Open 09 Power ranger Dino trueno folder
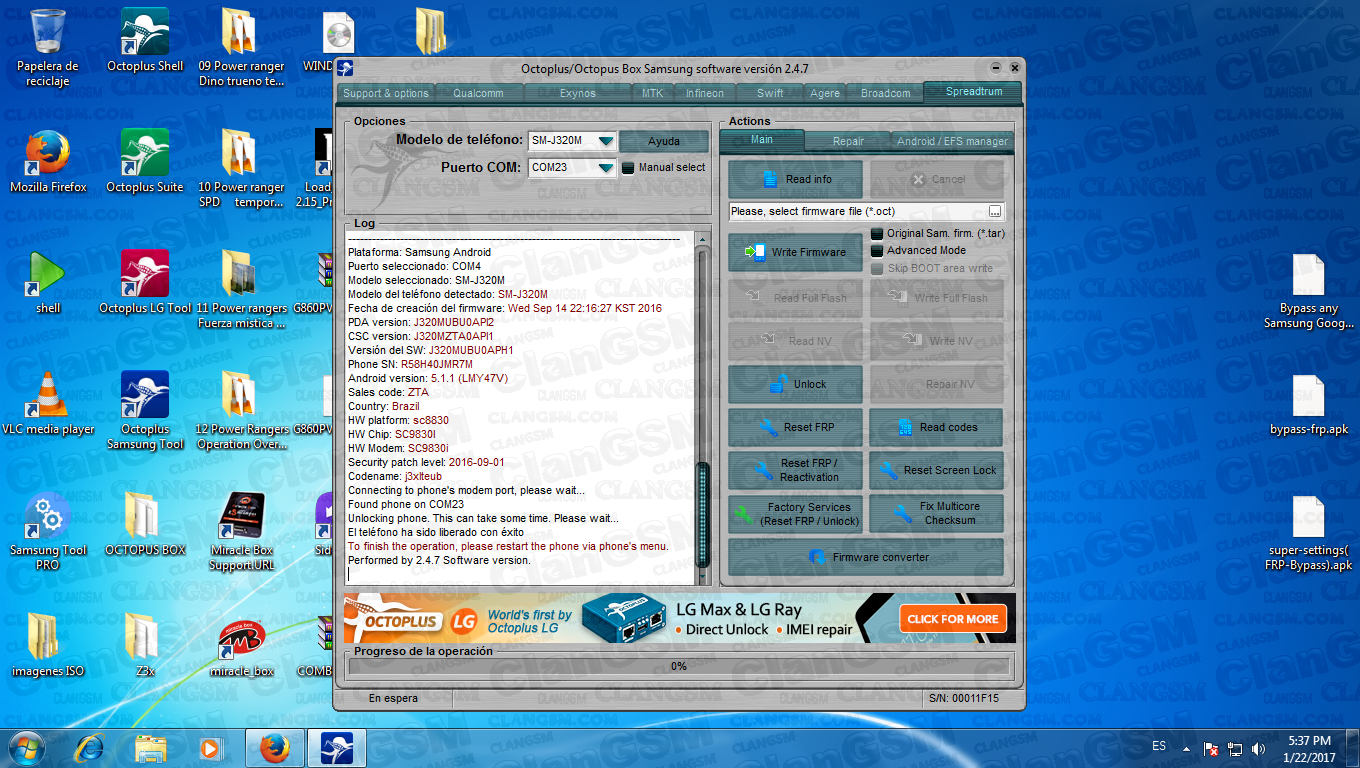Viewport: 1360px width, 768px height. 241,47
